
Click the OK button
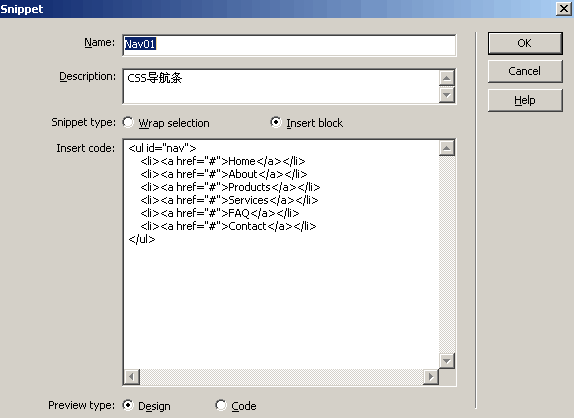525,43
